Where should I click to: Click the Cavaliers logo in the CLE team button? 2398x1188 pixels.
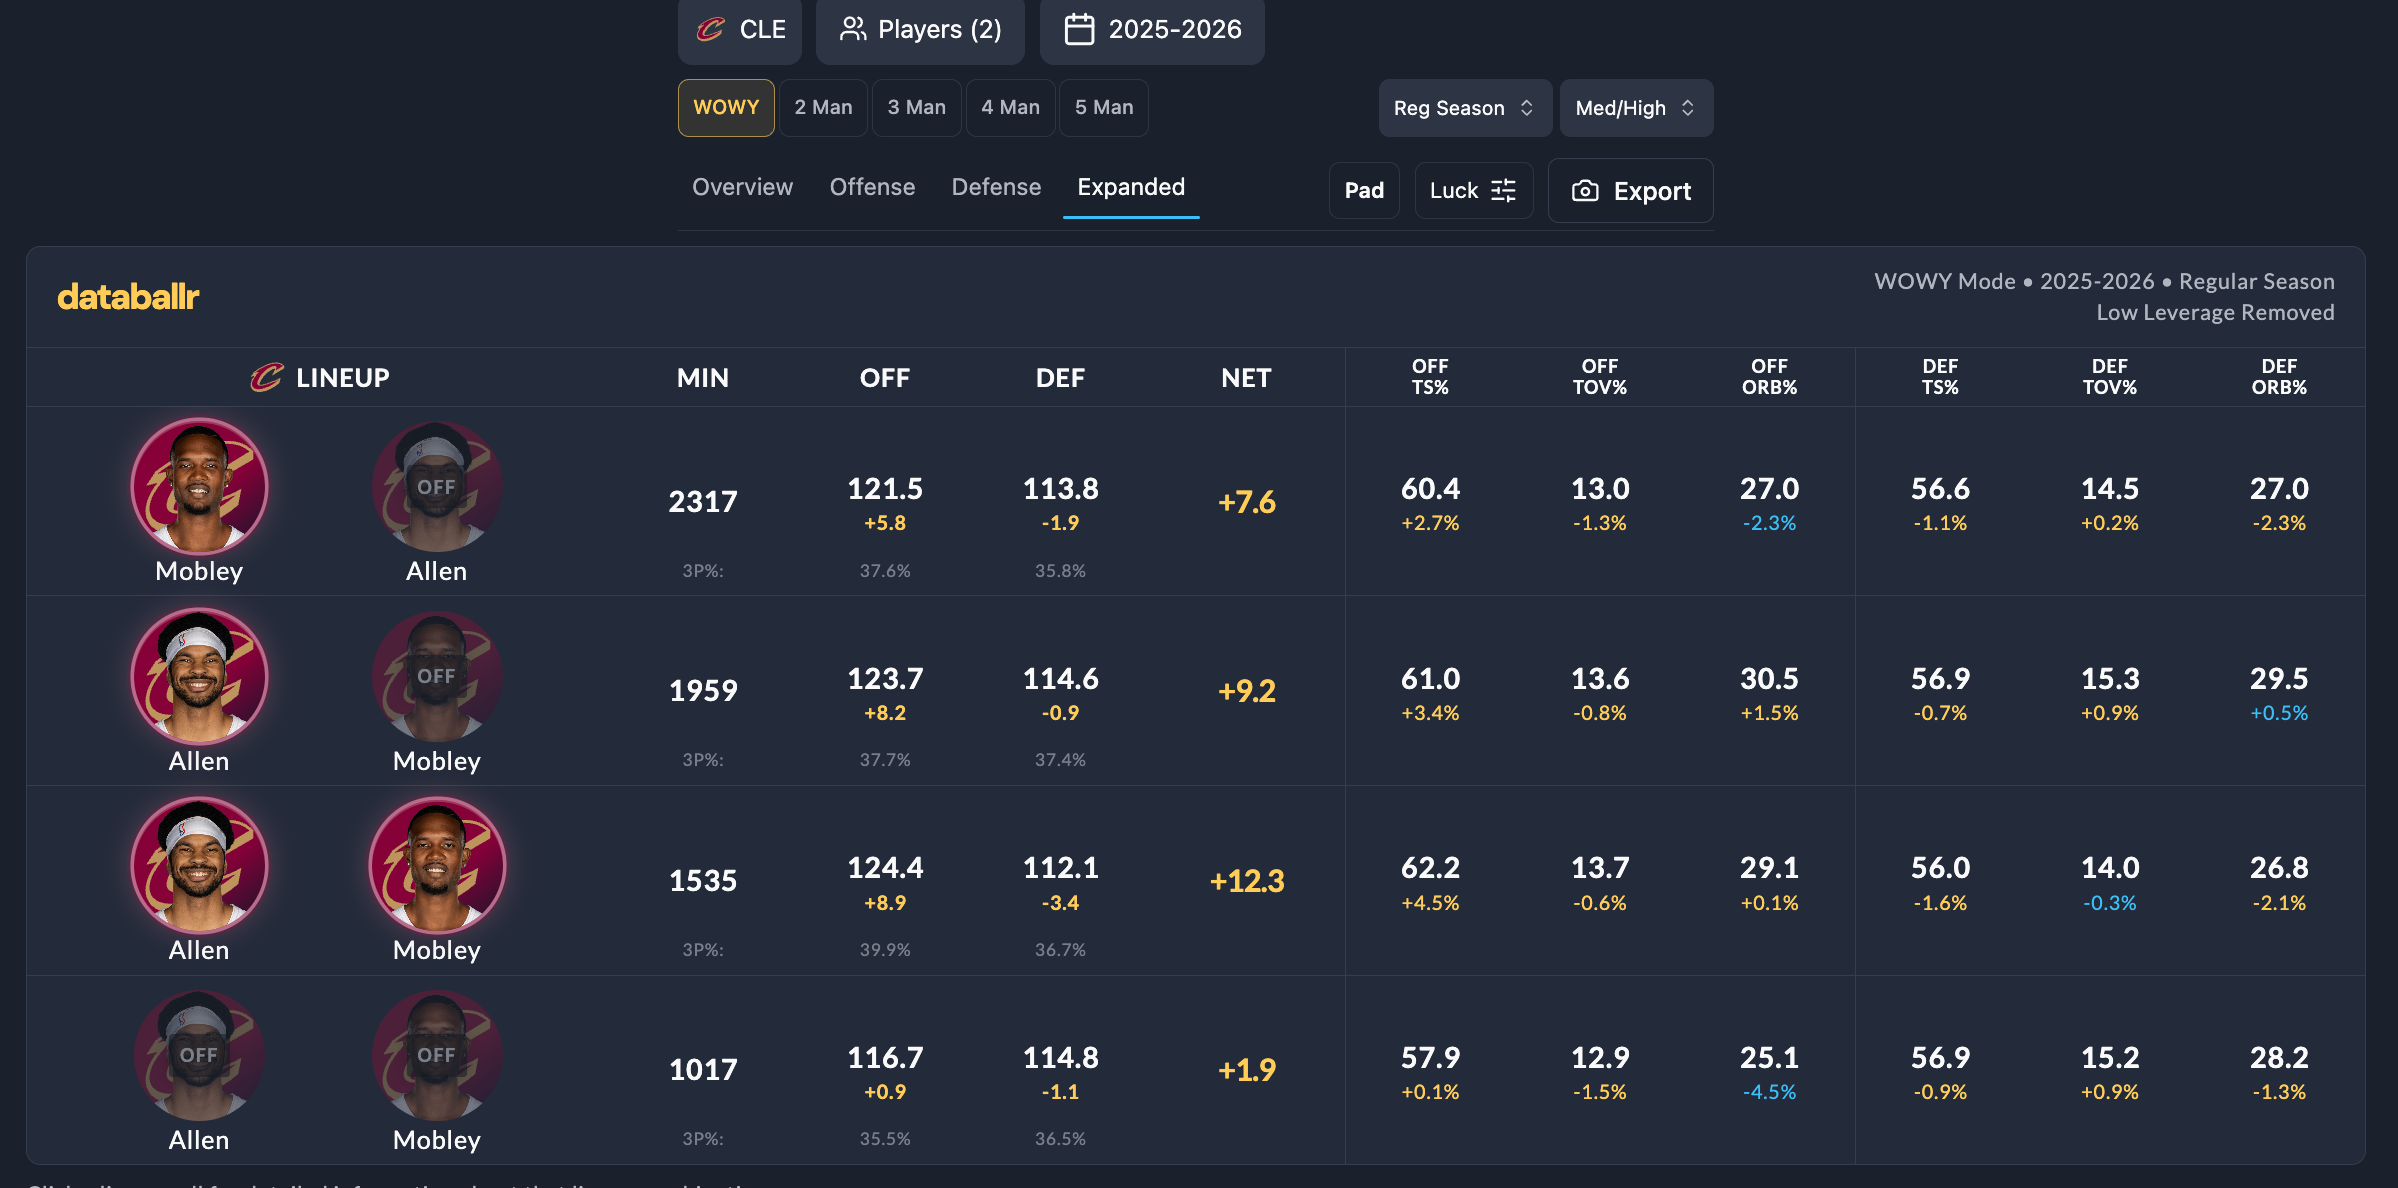[710, 29]
